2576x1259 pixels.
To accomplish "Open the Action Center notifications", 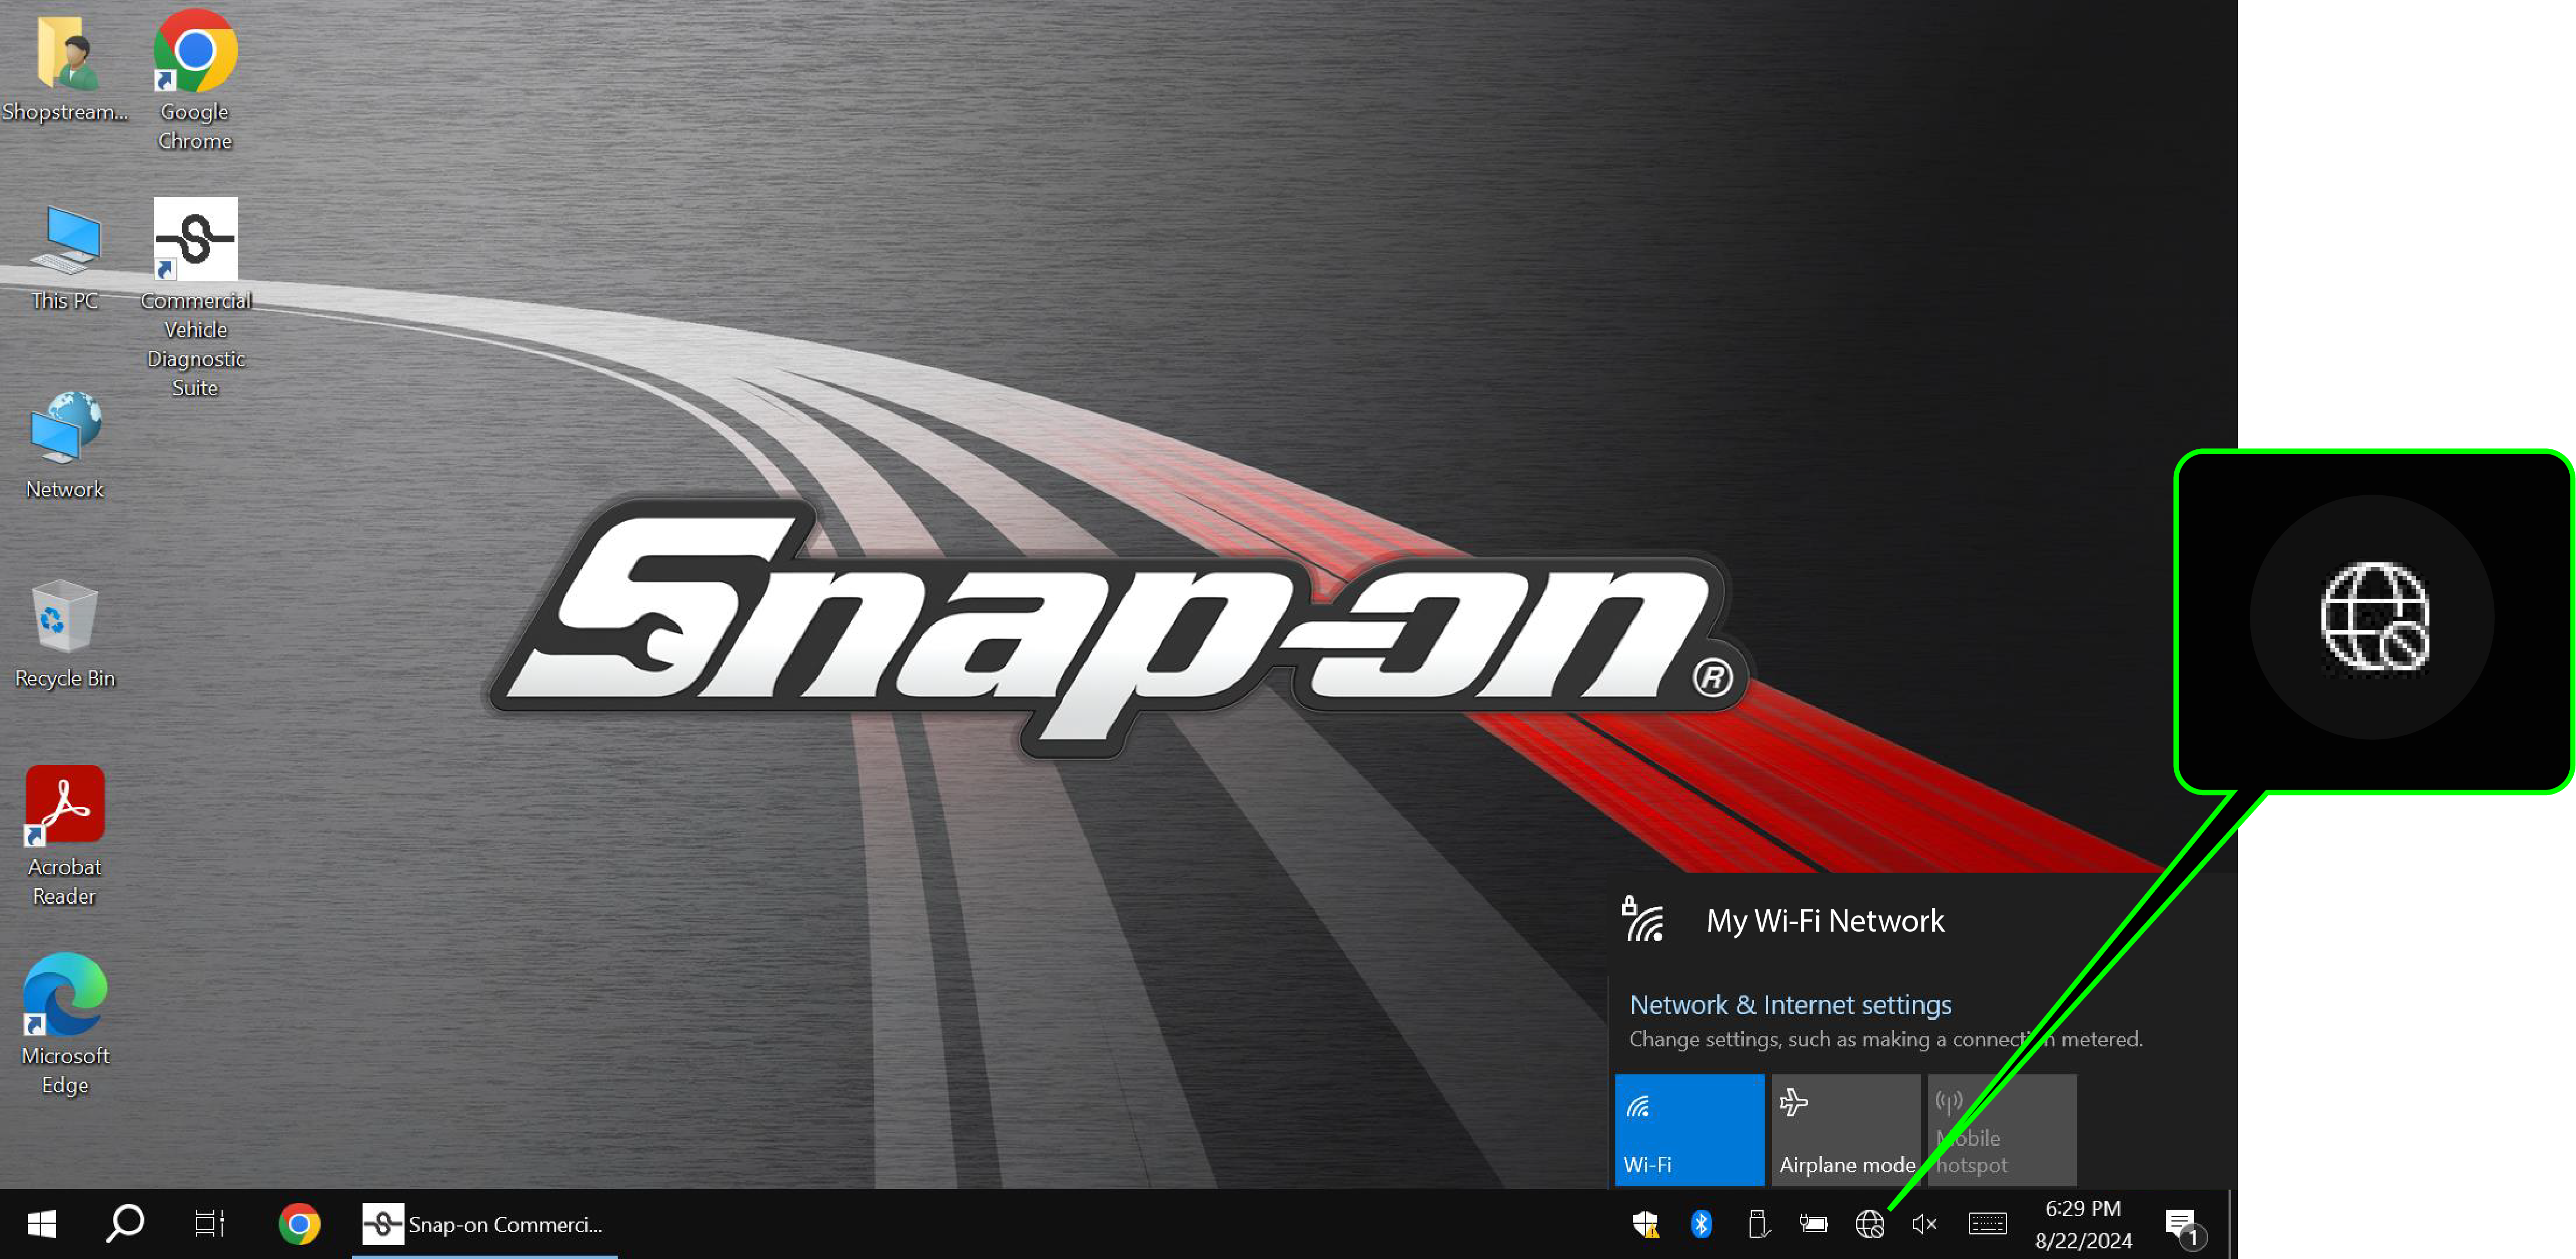I will pyautogui.click(x=2182, y=1225).
